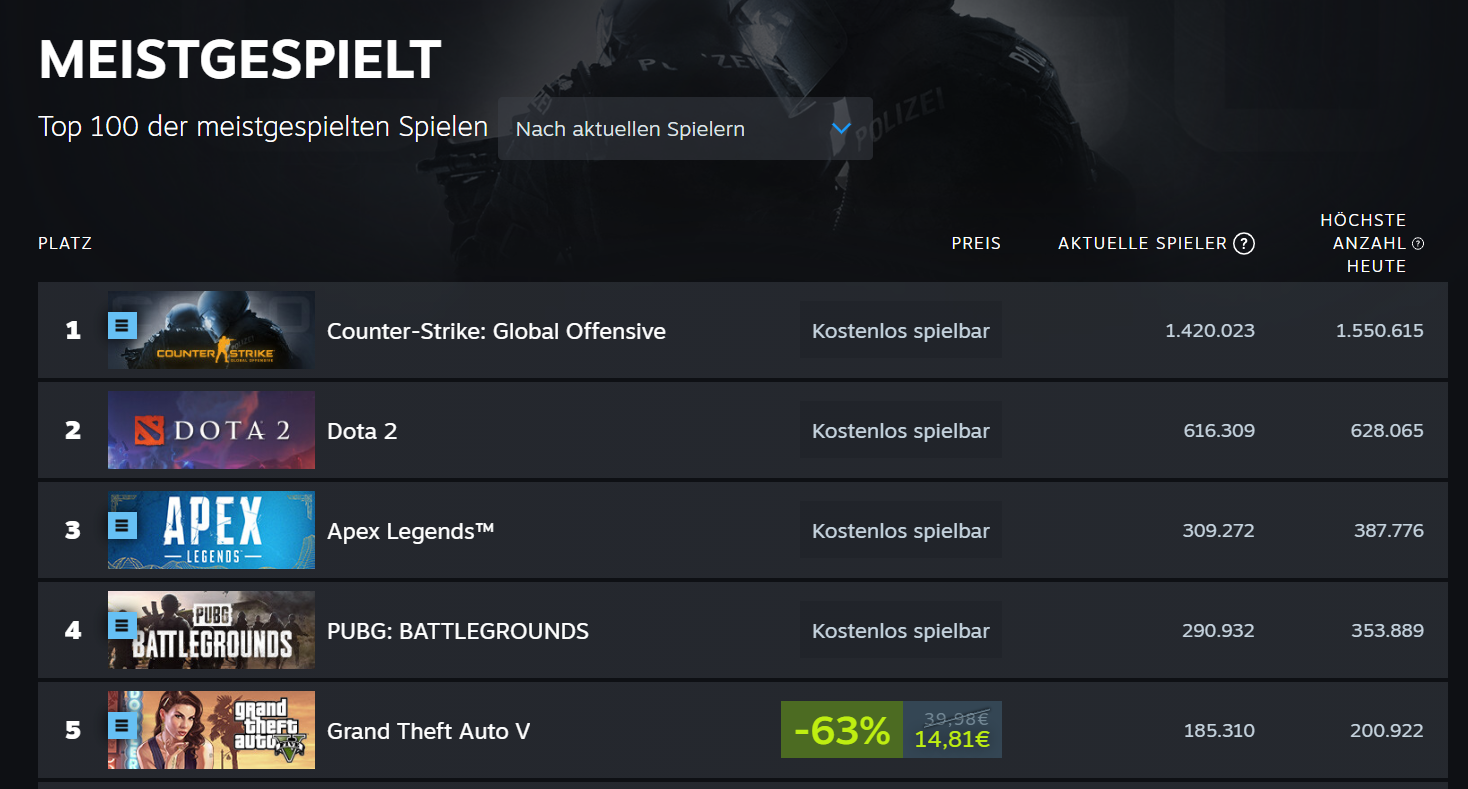Click list icon on Apex Legends thumbnail
Screen dimensions: 1468x789
click(x=121, y=525)
